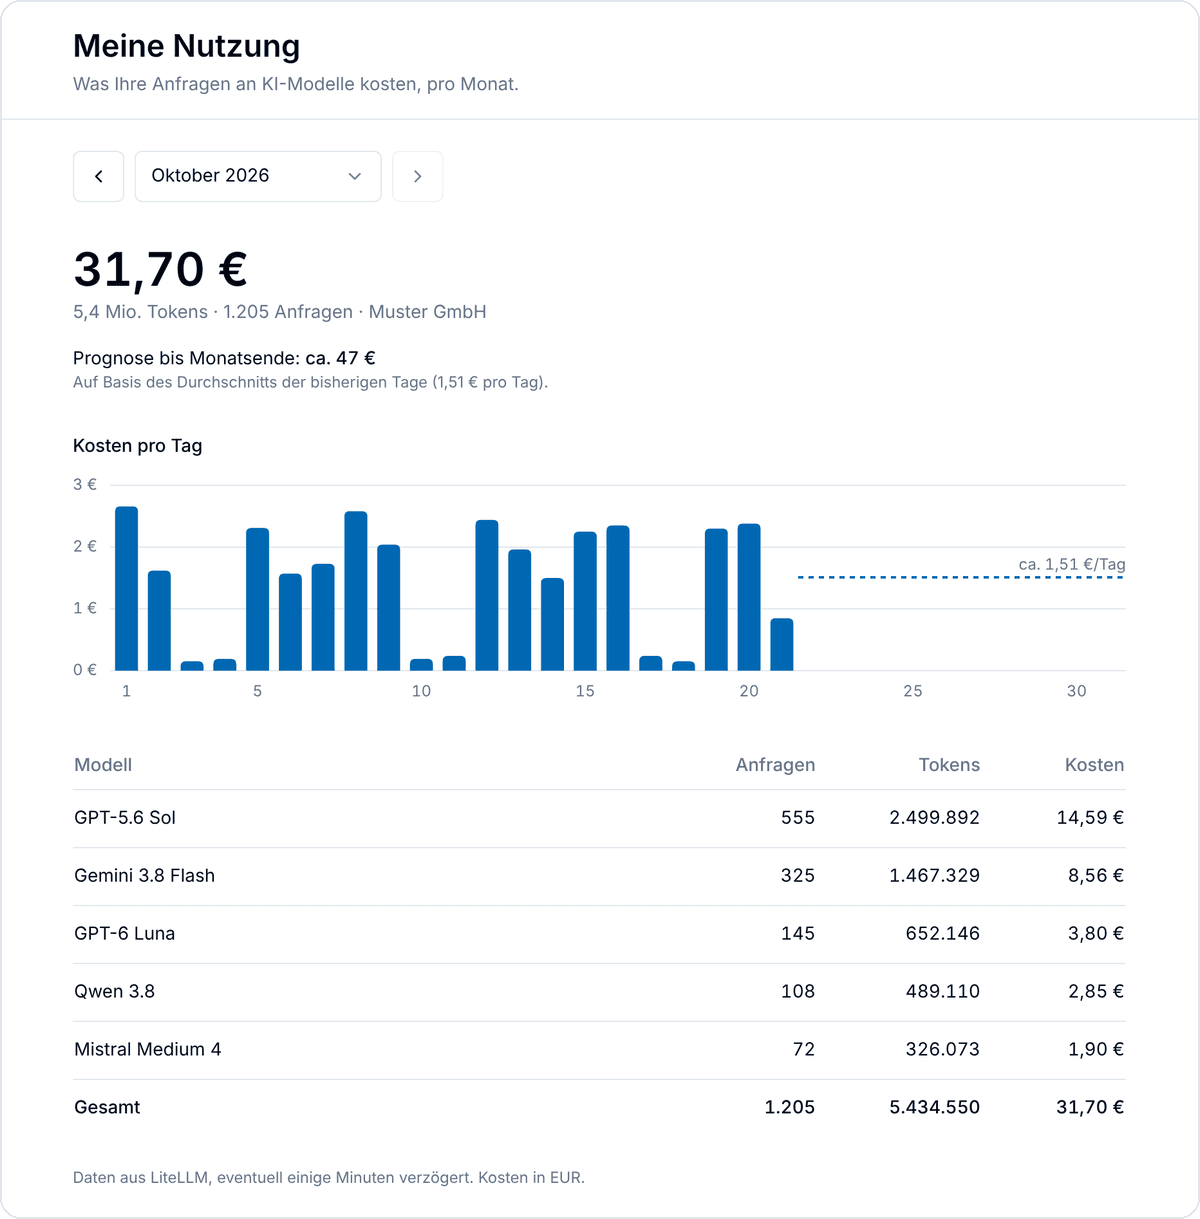Click the 5,4 Mio. Tokens summary line
The height and width of the screenshot is (1219, 1200).
pyautogui.click(x=280, y=312)
